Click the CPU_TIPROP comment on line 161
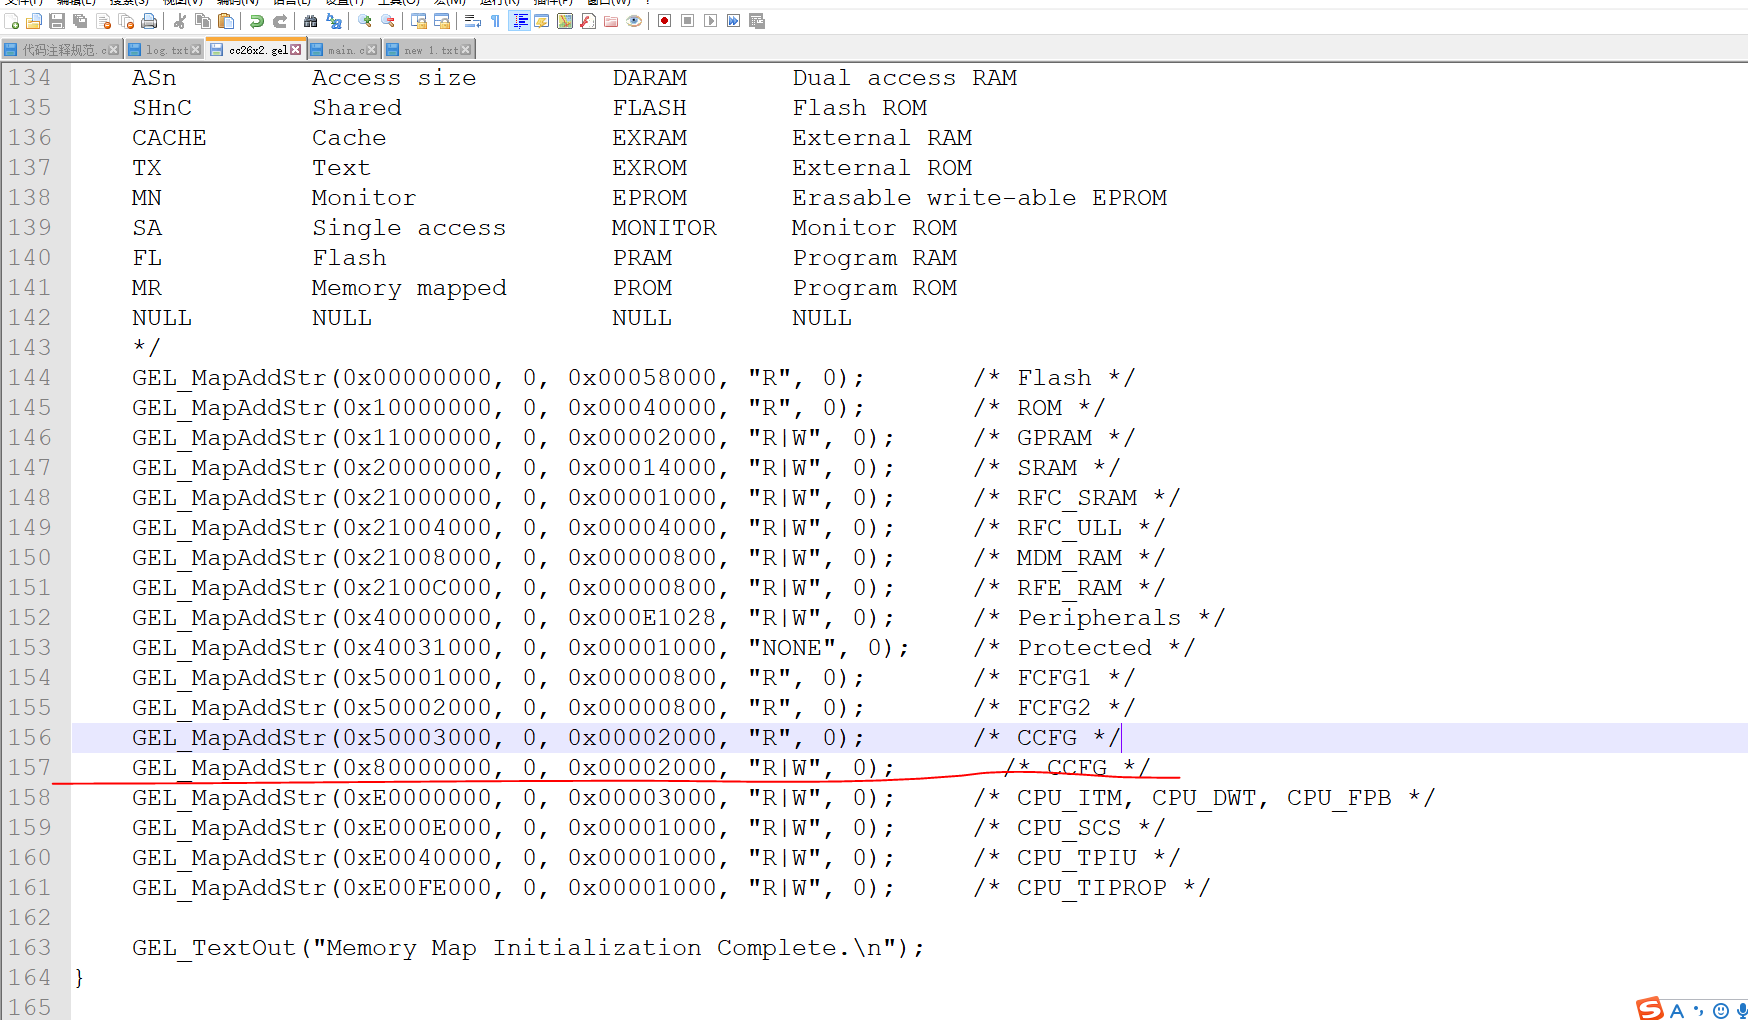 tap(1092, 888)
